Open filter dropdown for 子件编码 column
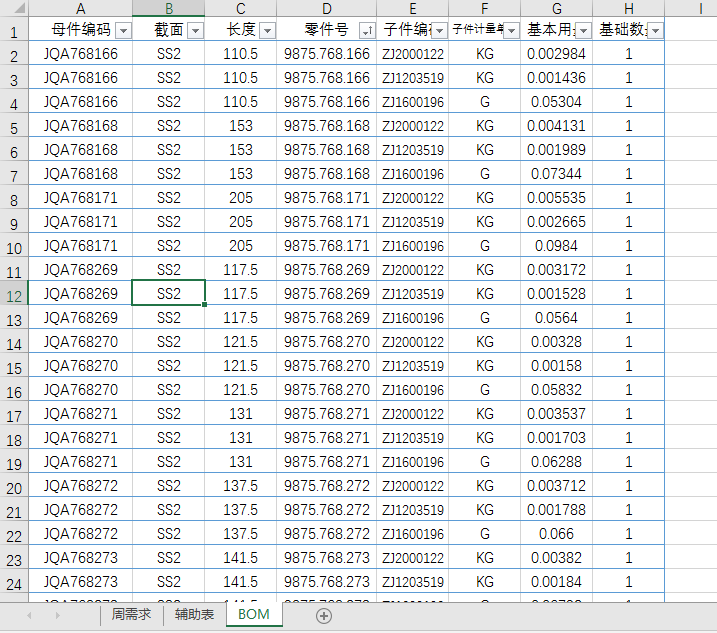This screenshot has width=717, height=633. 439,31
